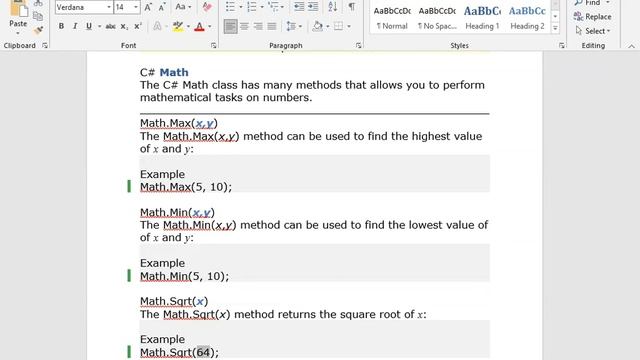Click the Multilevel List icon
This screenshot has width=640, height=360.
[x=273, y=7]
